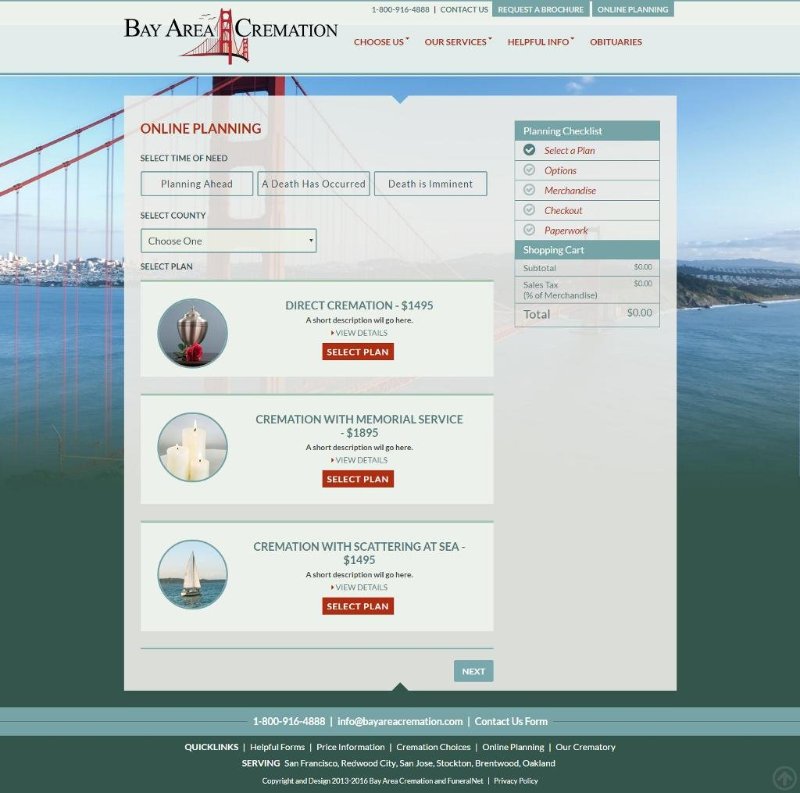Click the check icon beside Options
The width and height of the screenshot is (800, 793).
529,170
